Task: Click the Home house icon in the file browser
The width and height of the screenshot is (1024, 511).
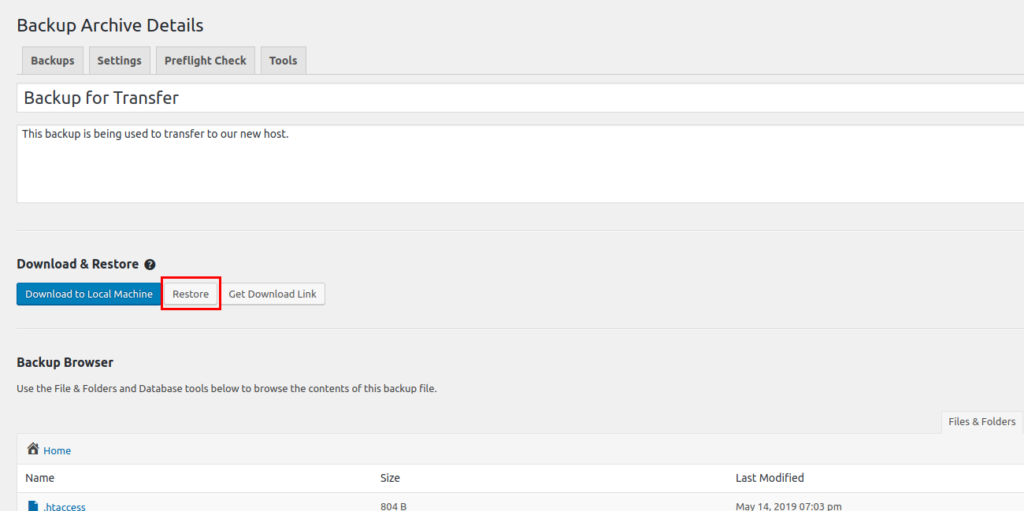Action: tap(33, 450)
